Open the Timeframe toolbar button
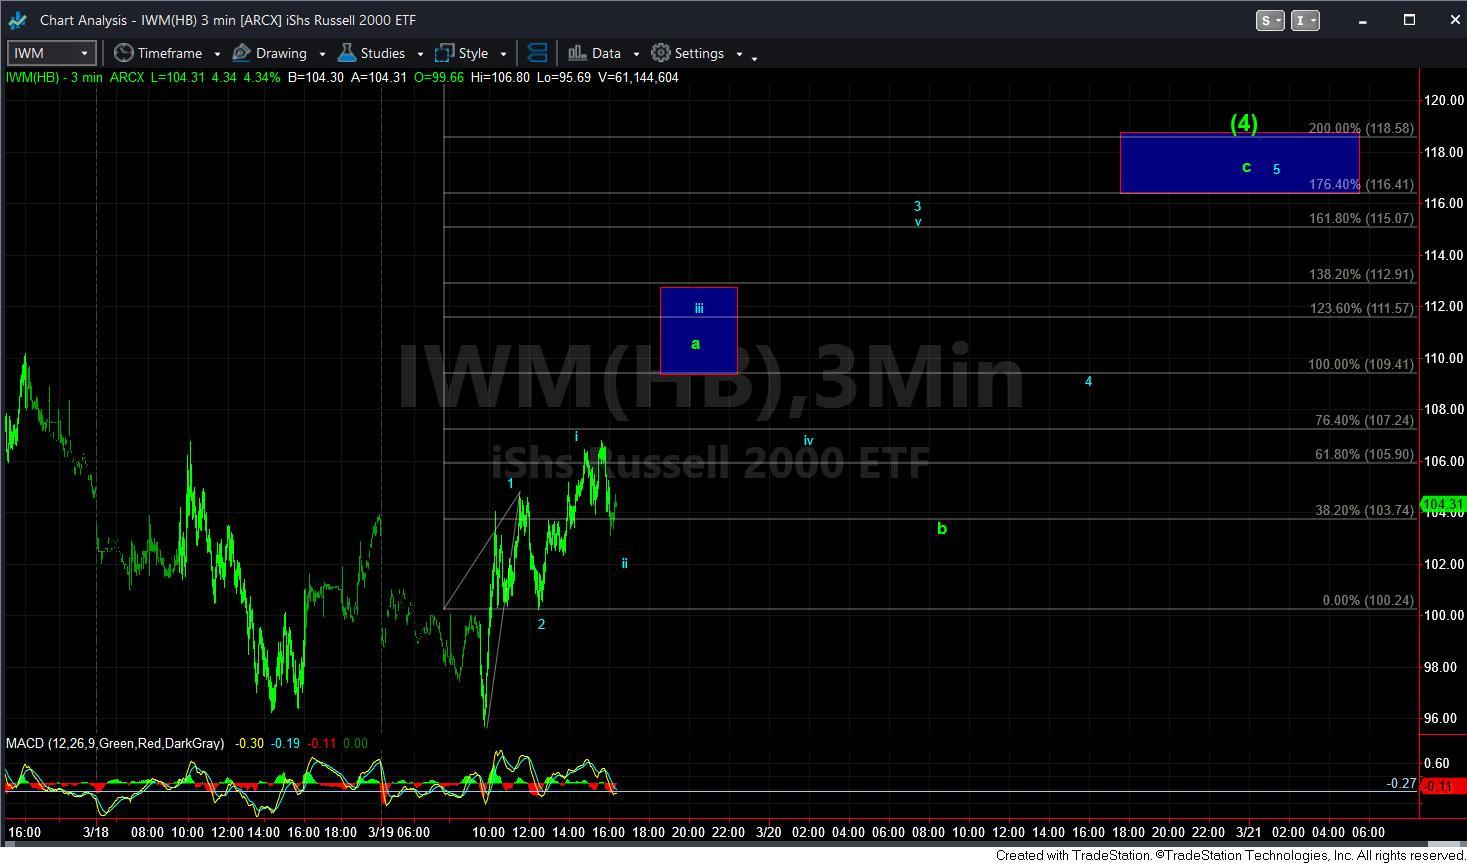Viewport: 1467px width, 863px height. coord(158,53)
